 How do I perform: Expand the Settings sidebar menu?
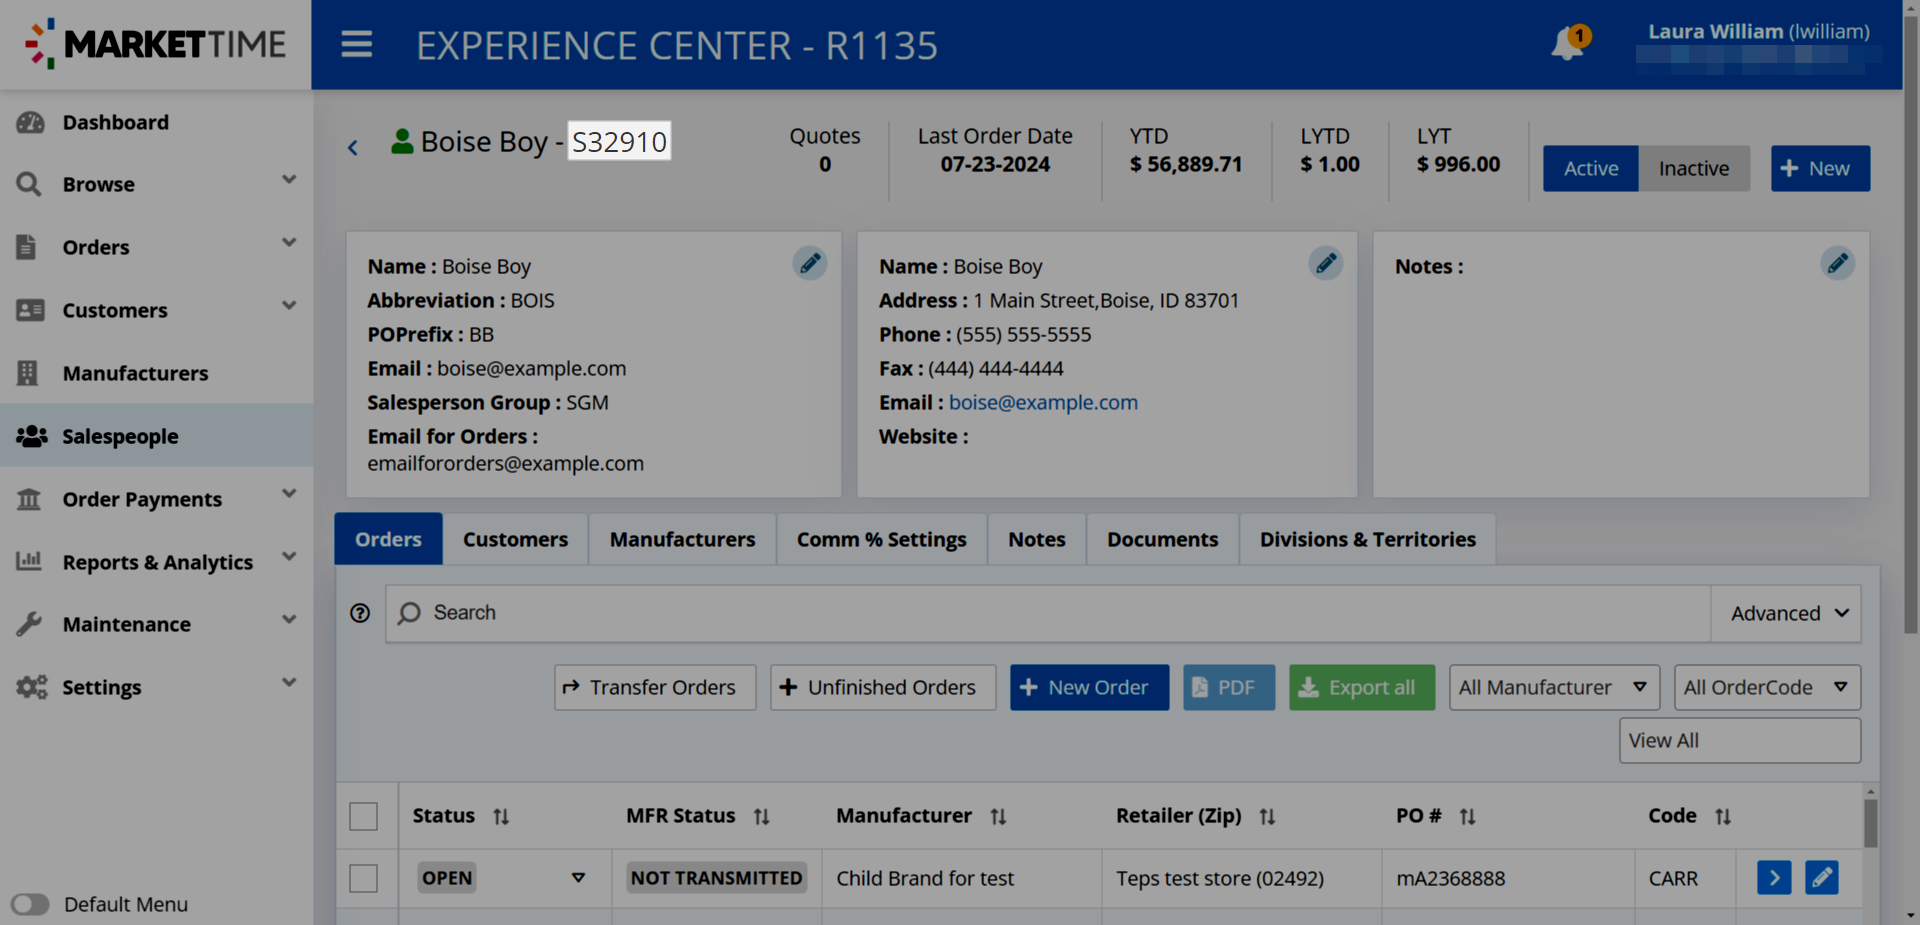289,683
